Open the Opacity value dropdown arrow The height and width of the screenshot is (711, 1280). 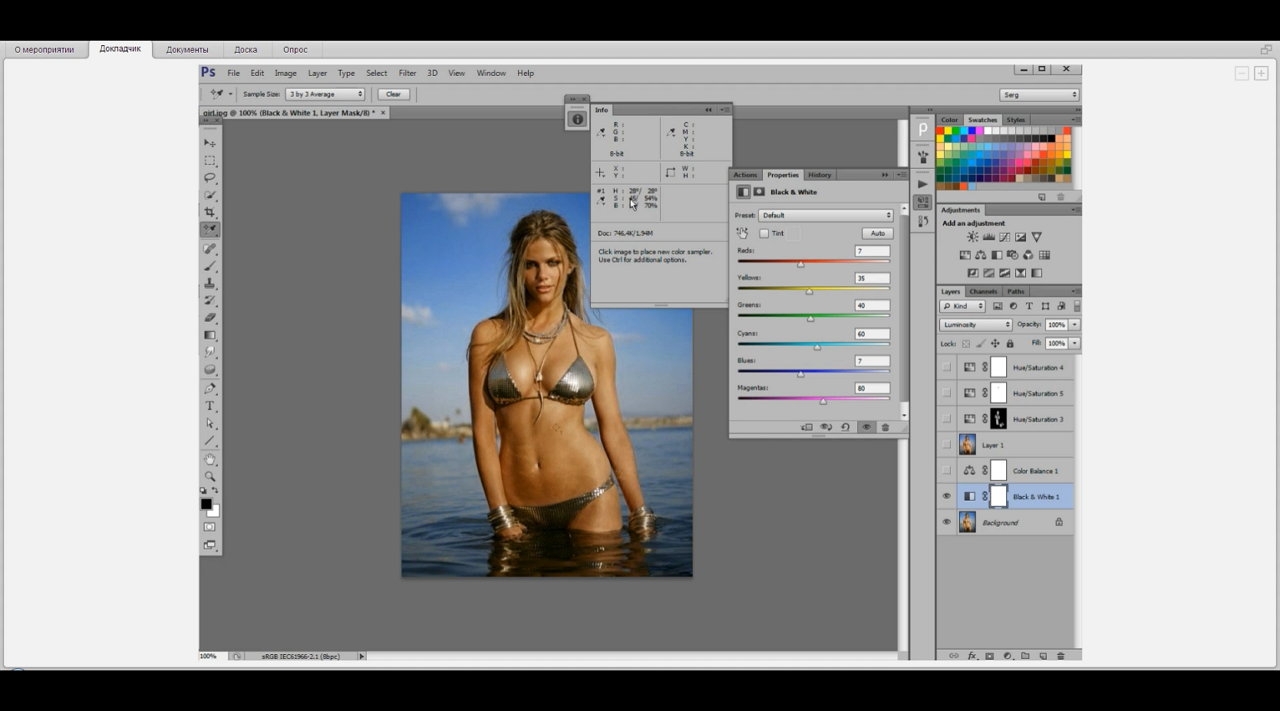[1075, 324]
